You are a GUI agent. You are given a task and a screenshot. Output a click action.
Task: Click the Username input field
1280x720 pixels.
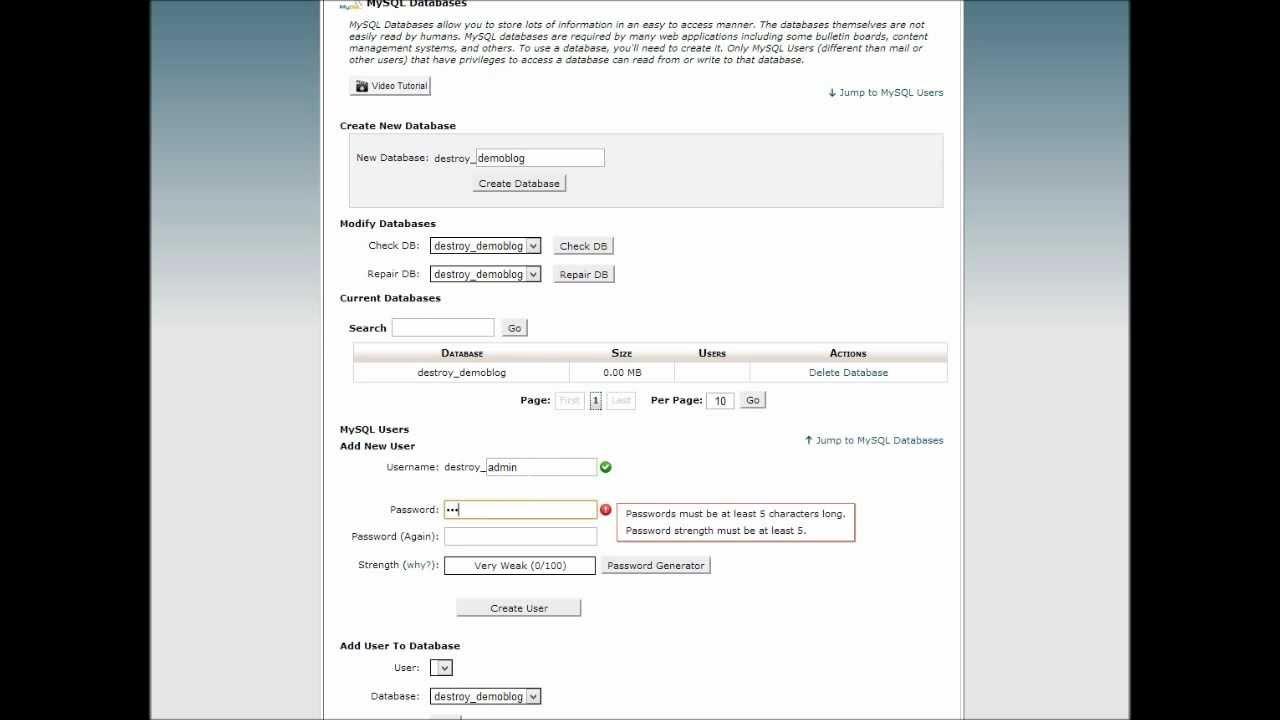(x=541, y=467)
